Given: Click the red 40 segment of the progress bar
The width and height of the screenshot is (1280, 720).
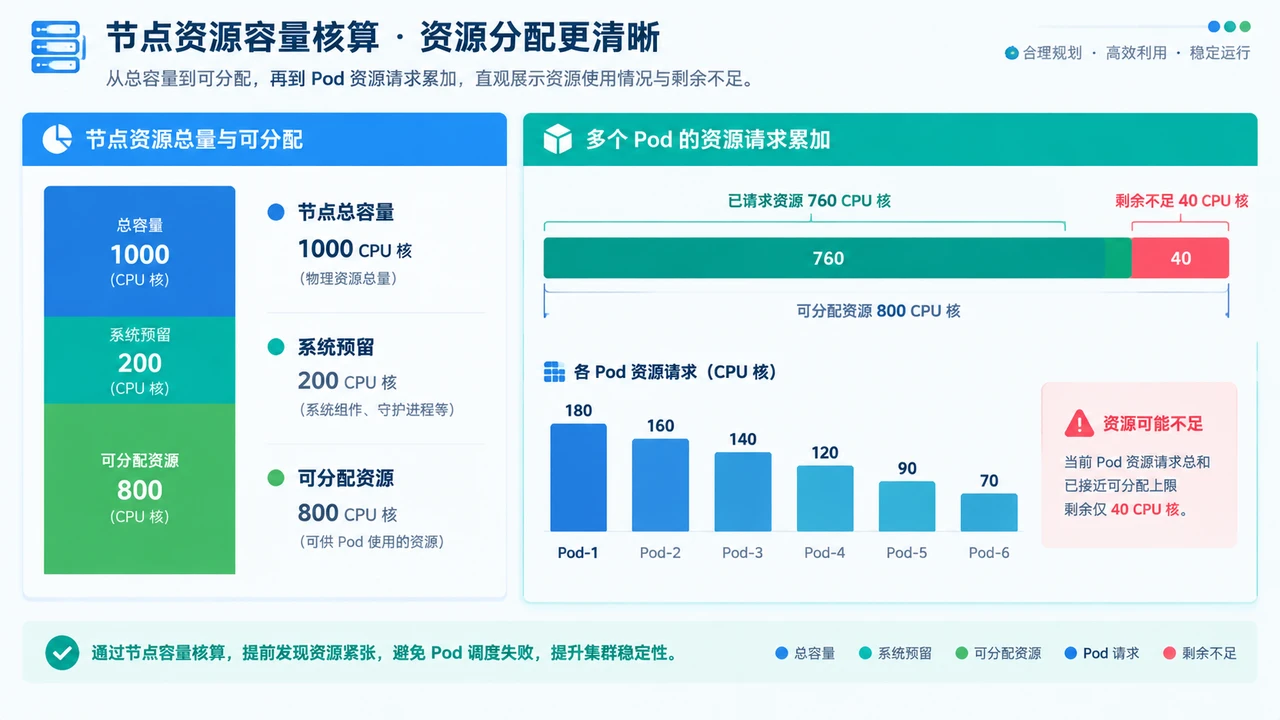Looking at the screenshot, I should [x=1180, y=258].
